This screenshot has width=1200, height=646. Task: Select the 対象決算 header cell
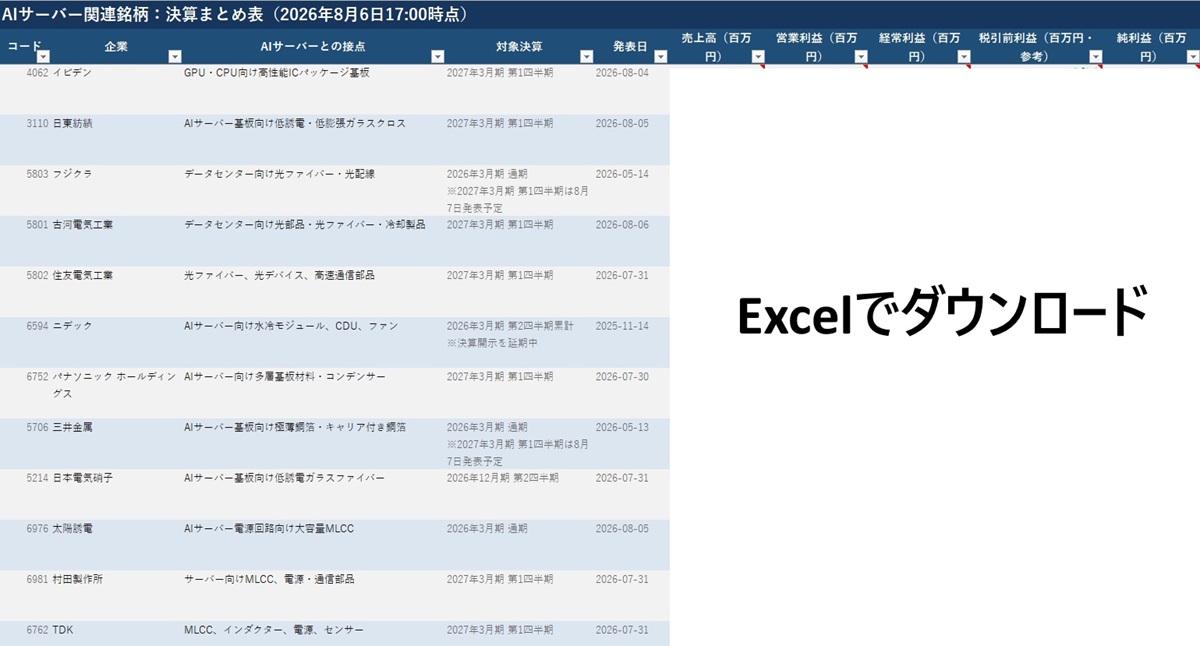pos(519,47)
